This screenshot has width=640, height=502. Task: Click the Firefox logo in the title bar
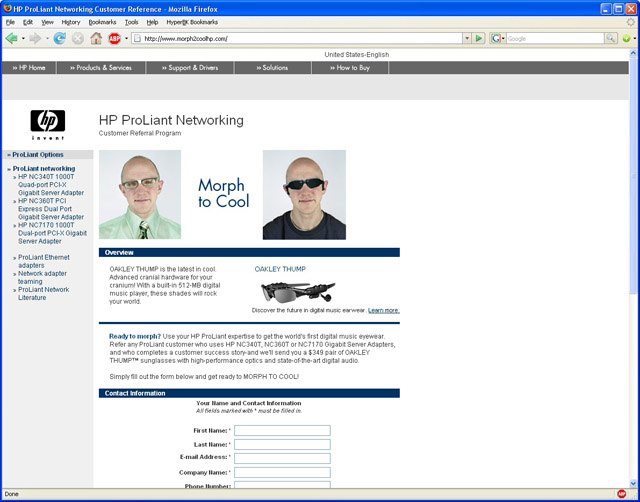tap(7, 9)
